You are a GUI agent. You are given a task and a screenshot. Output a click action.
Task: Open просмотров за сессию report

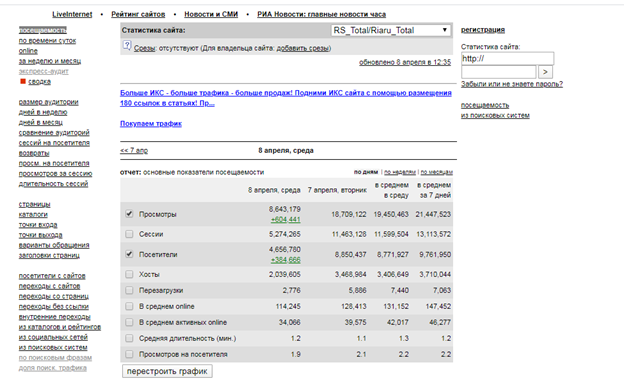click(x=55, y=174)
